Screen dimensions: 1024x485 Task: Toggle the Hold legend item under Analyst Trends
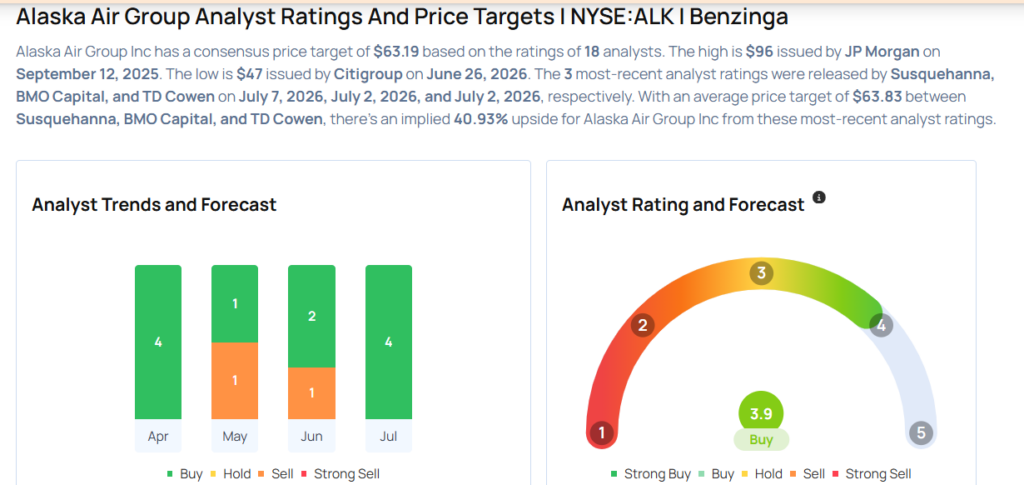point(231,474)
